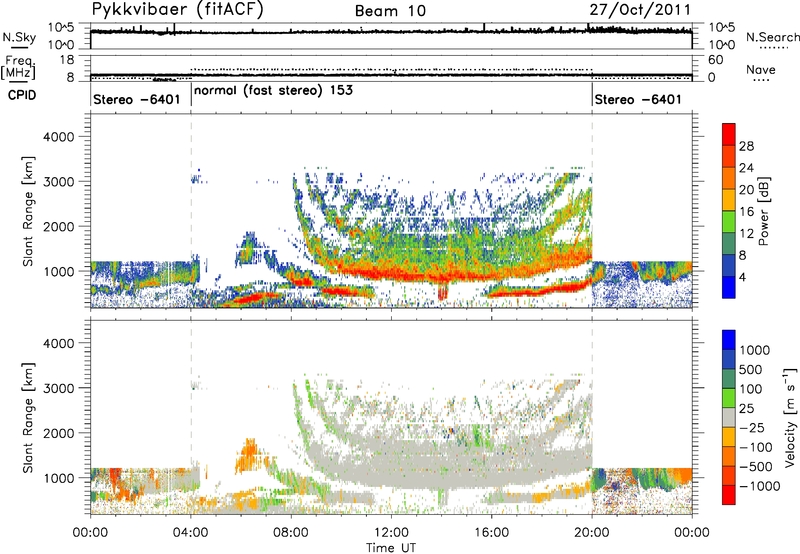This screenshot has height=554, width=800.
Task: Click the 'Time UT' axis title
Action: click(391, 547)
